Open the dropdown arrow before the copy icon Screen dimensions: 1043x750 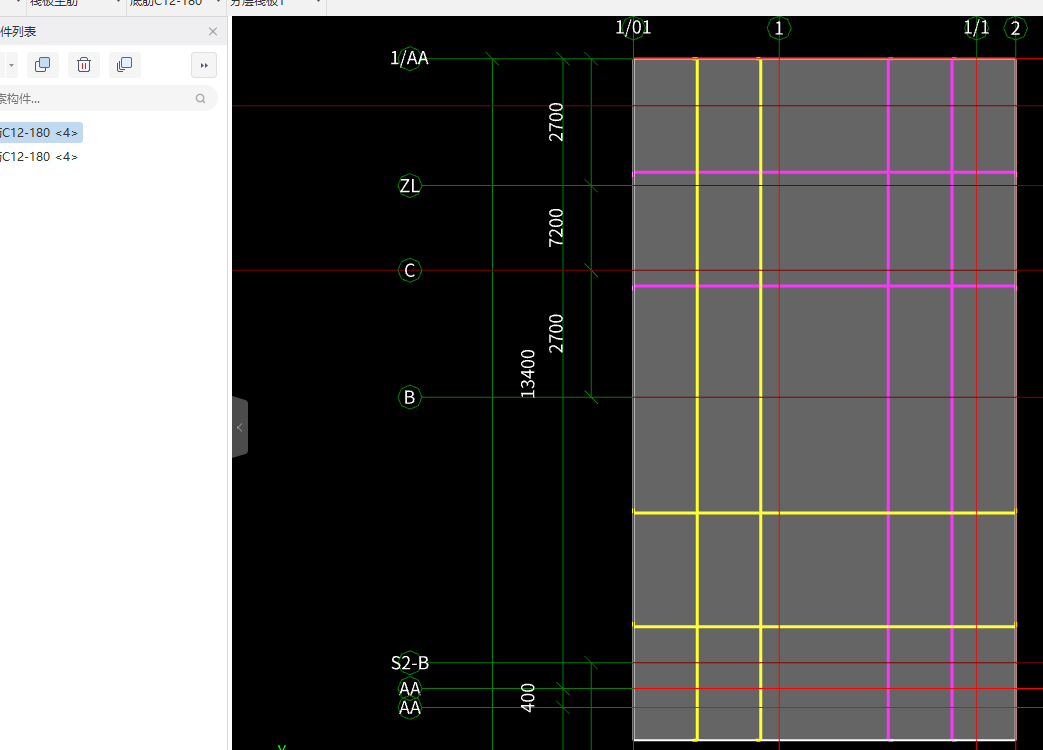coord(11,65)
